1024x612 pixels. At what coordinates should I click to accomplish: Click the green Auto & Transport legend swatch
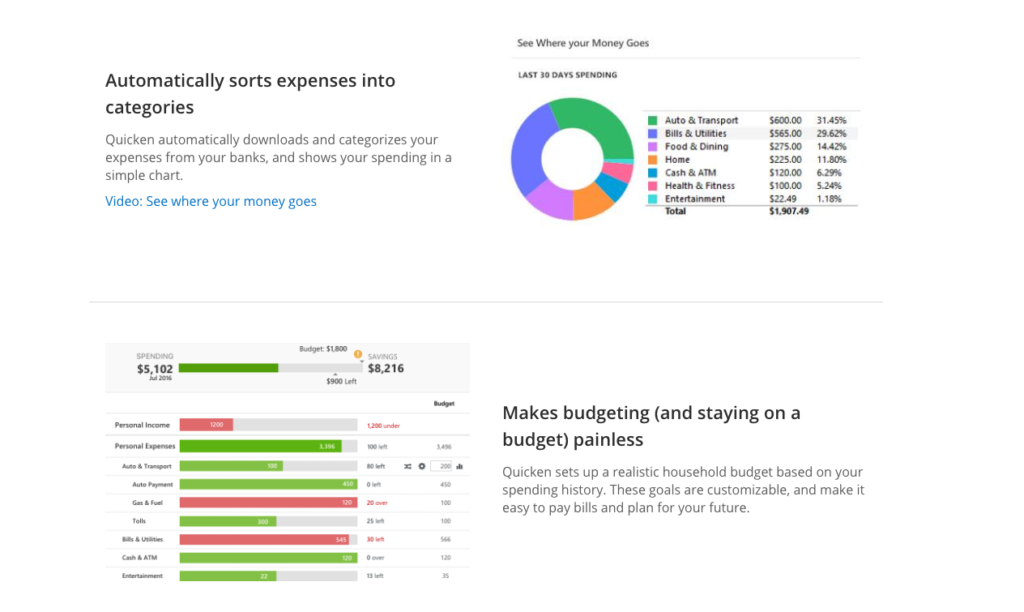click(652, 120)
